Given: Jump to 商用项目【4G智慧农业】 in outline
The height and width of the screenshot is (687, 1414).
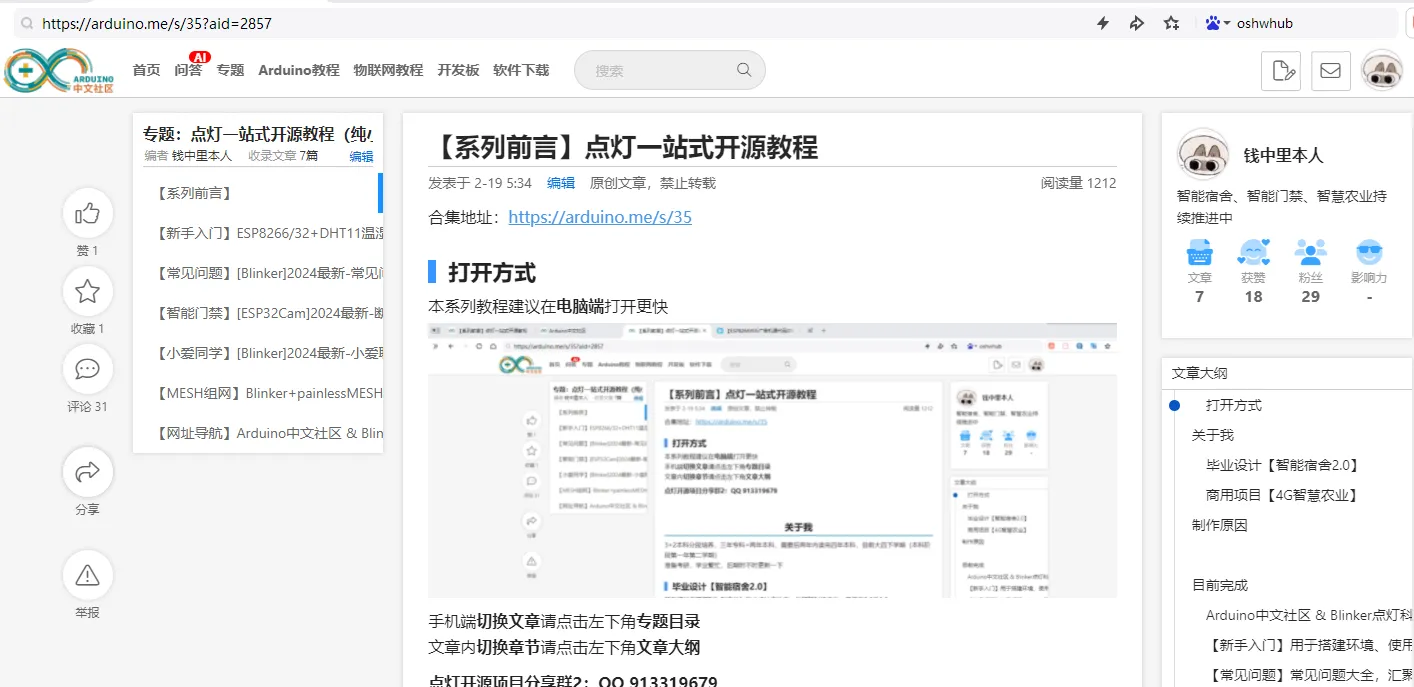Looking at the screenshot, I should 1283,495.
